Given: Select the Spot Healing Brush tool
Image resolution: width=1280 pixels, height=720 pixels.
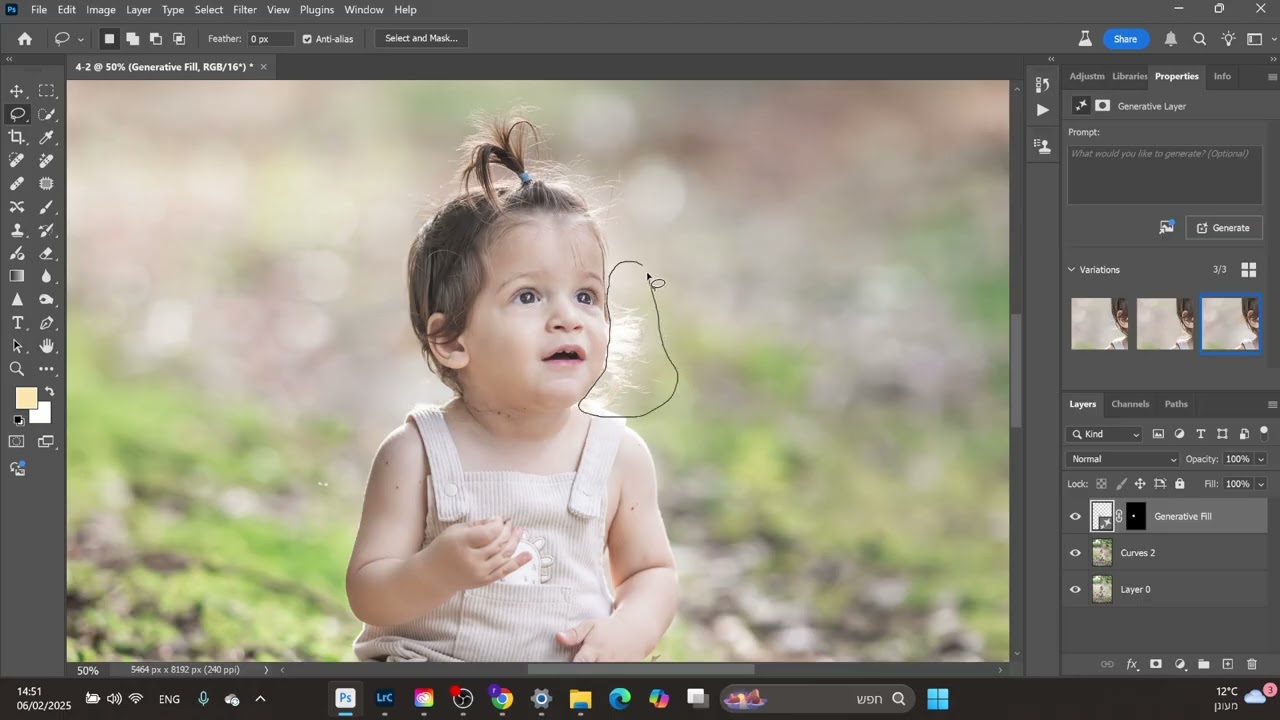Looking at the screenshot, I should 17,160.
